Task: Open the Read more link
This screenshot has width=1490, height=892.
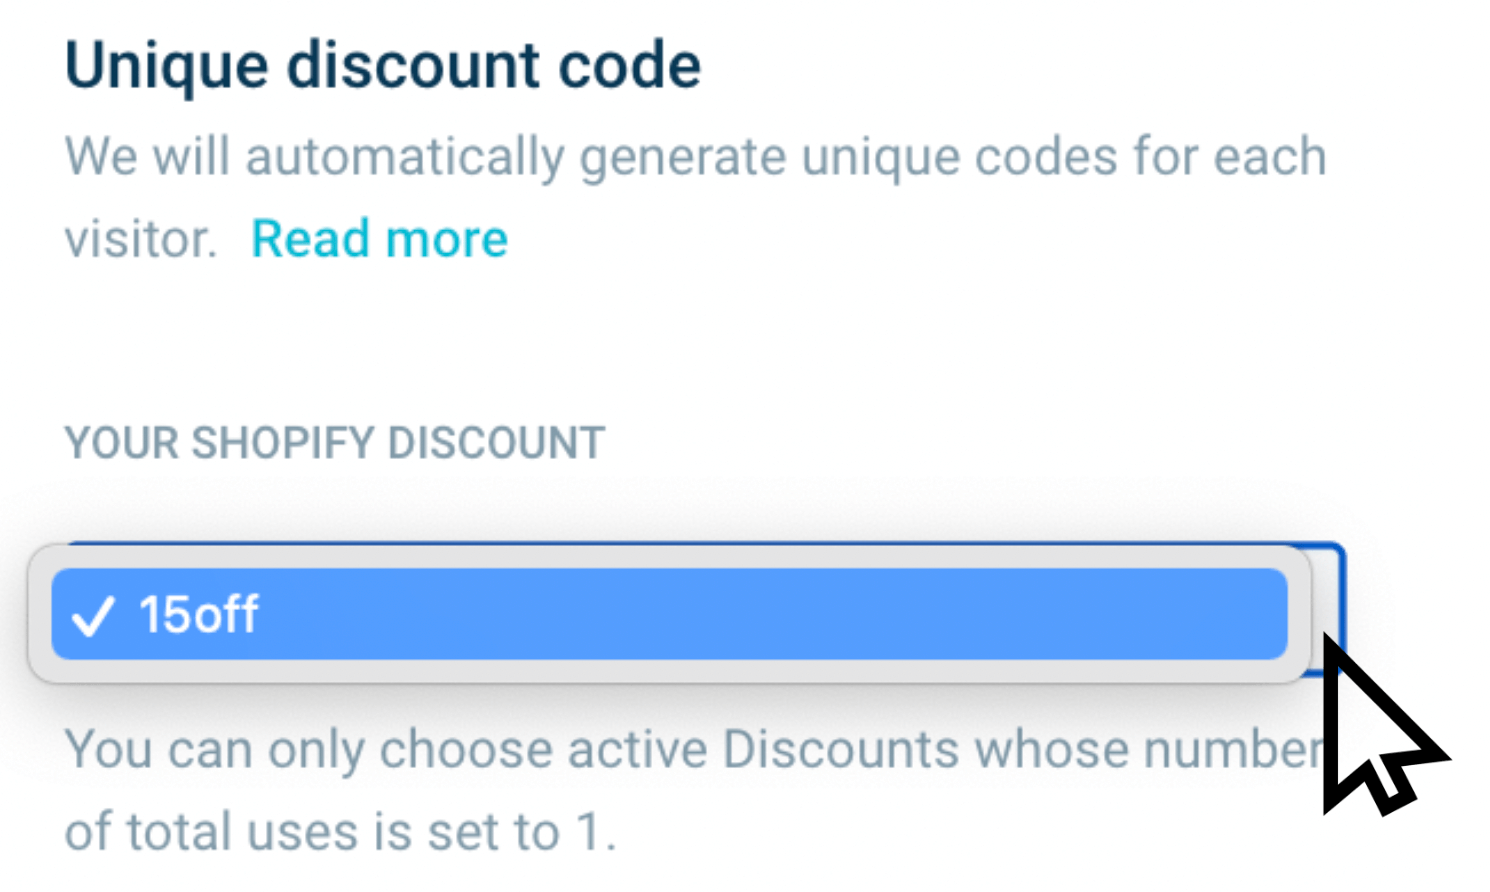Action: tap(379, 239)
